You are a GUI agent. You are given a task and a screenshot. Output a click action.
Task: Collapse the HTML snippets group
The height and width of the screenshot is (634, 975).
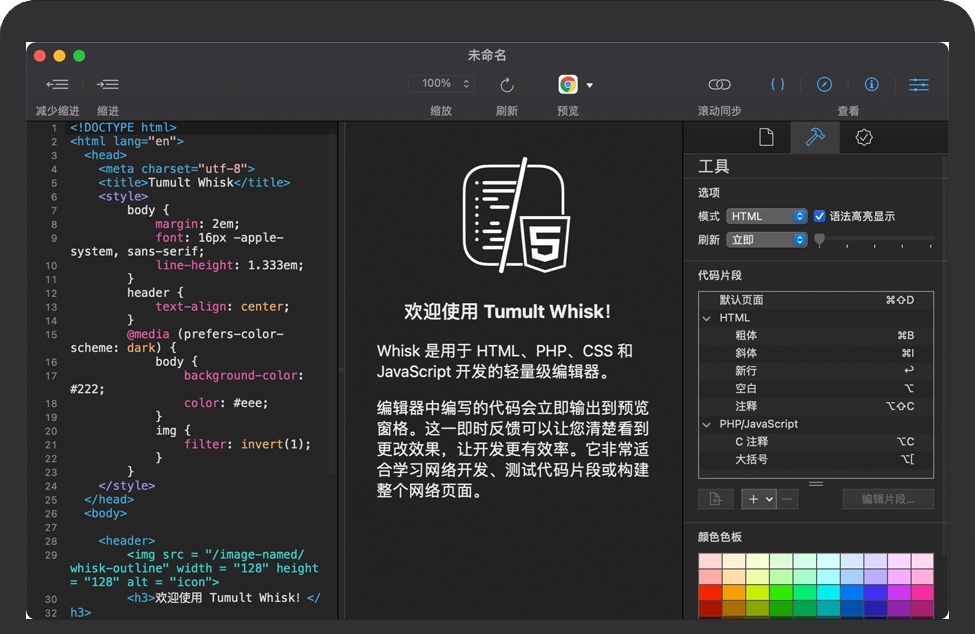tap(707, 318)
